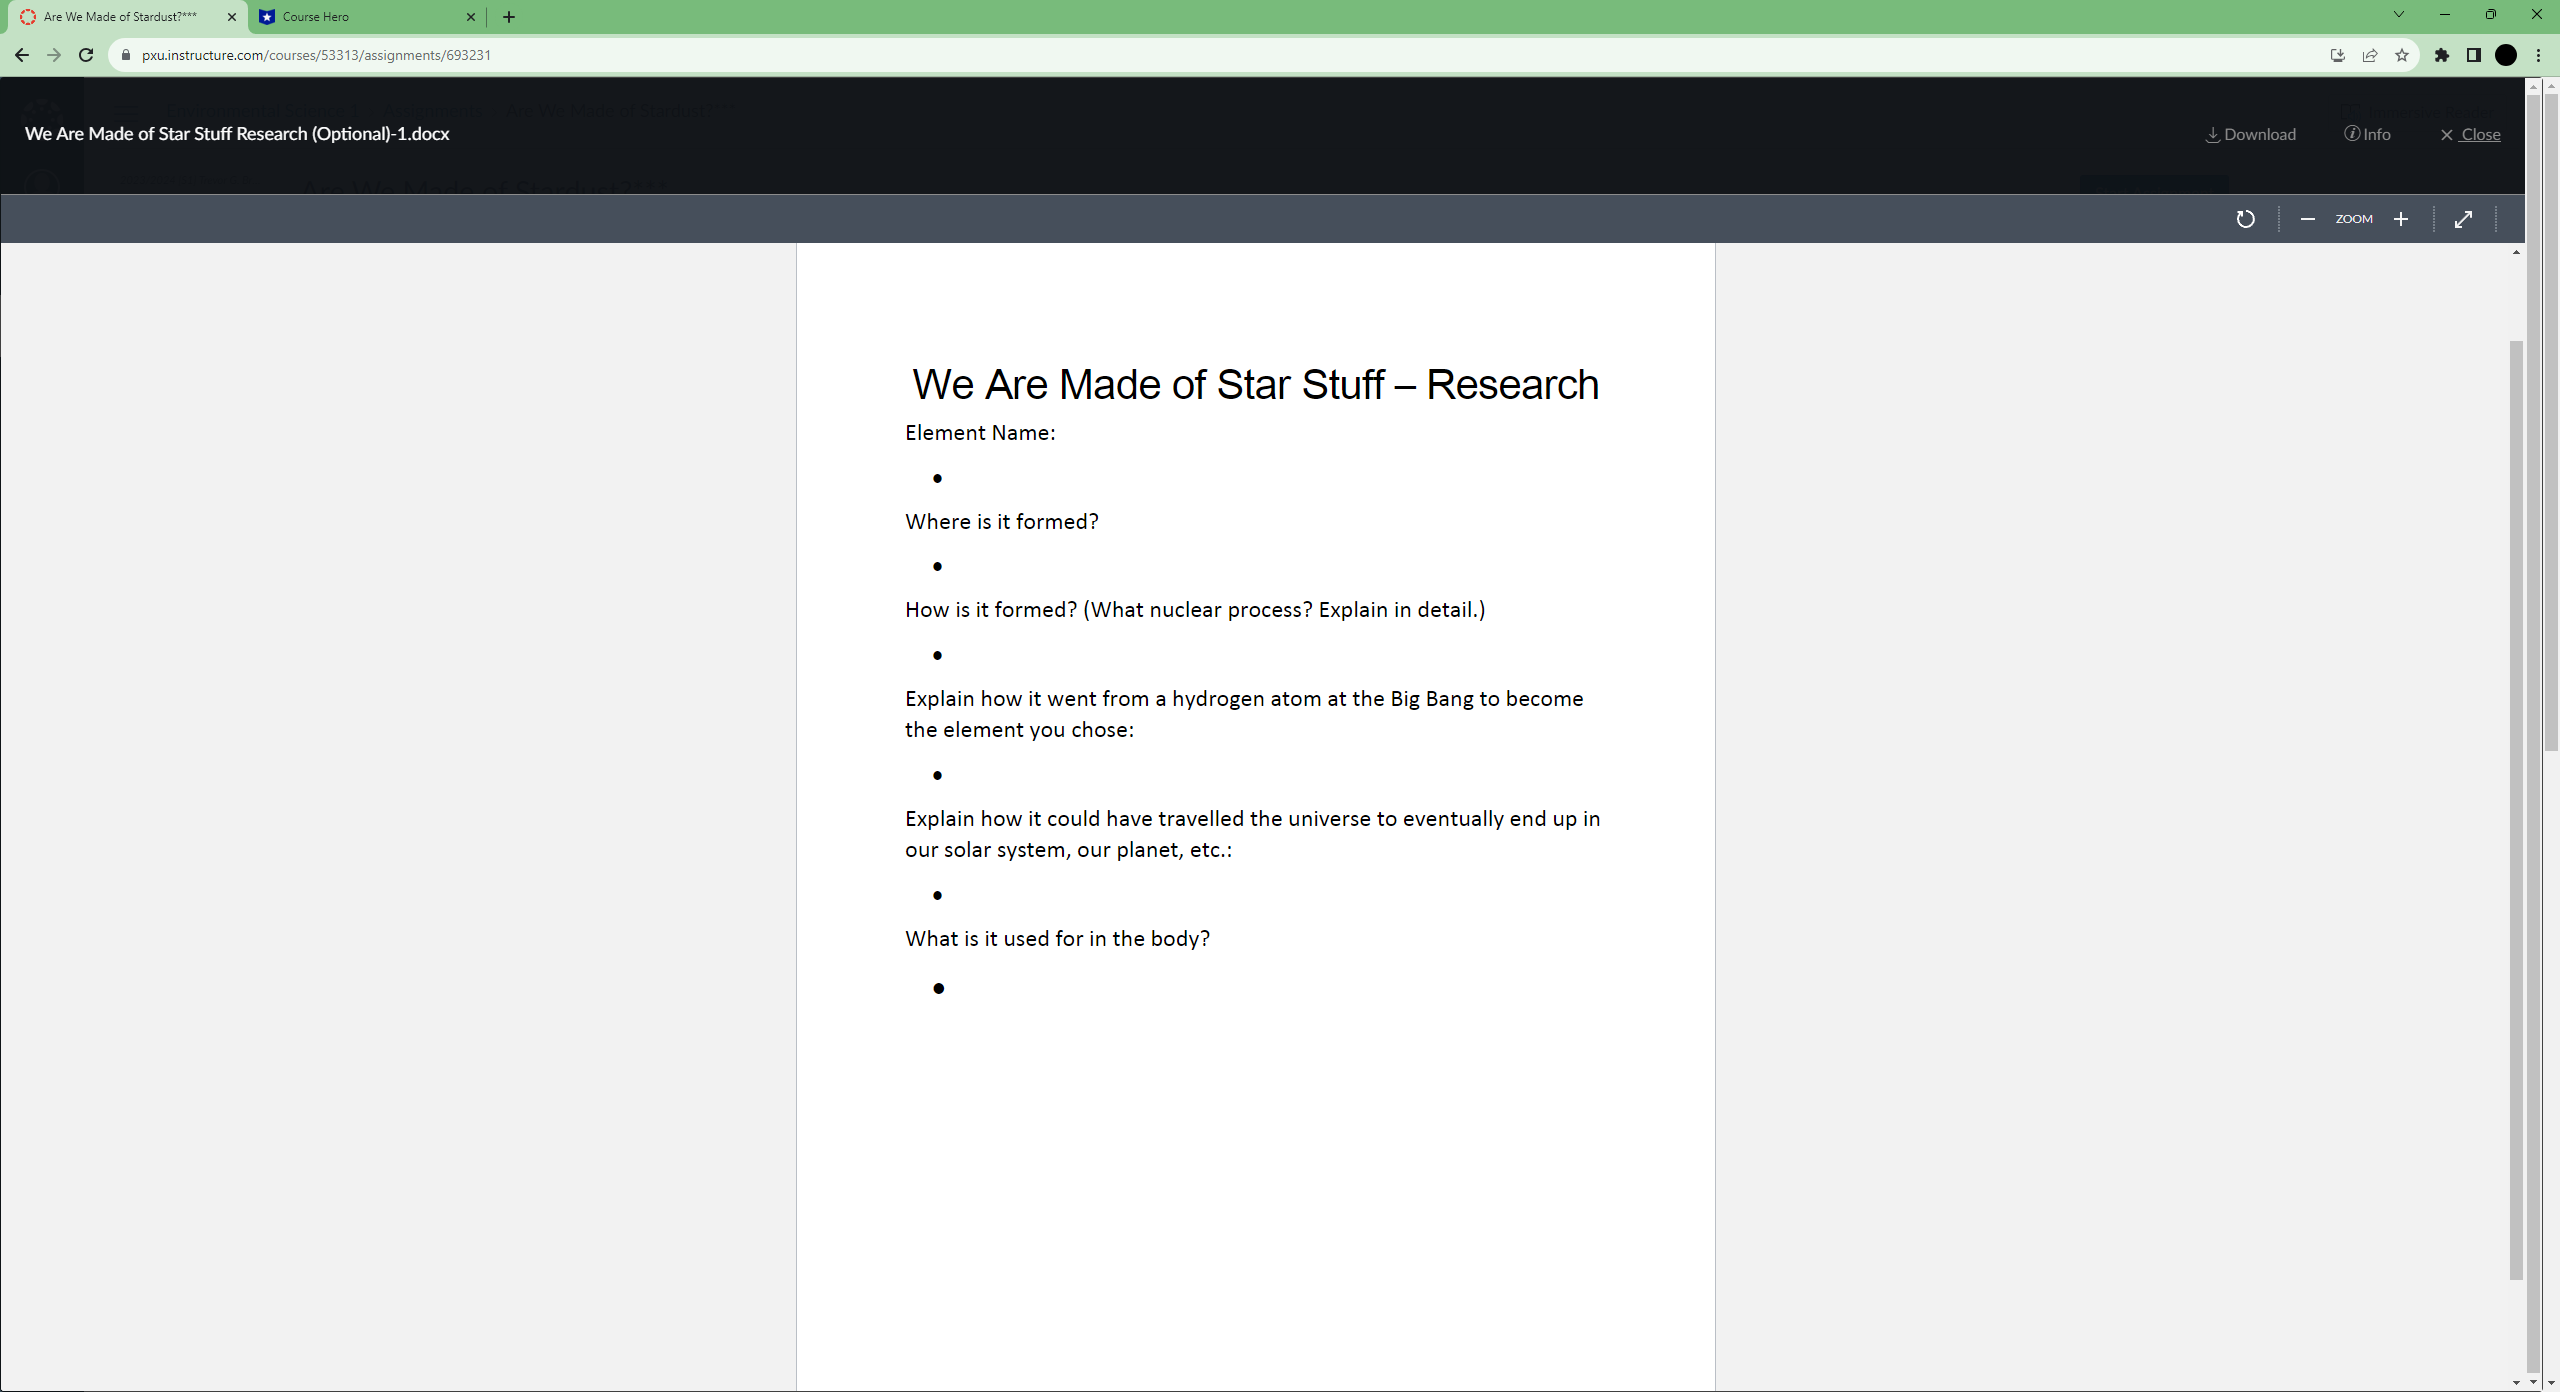
Task: Zoom in with the plus button
Action: point(2400,219)
